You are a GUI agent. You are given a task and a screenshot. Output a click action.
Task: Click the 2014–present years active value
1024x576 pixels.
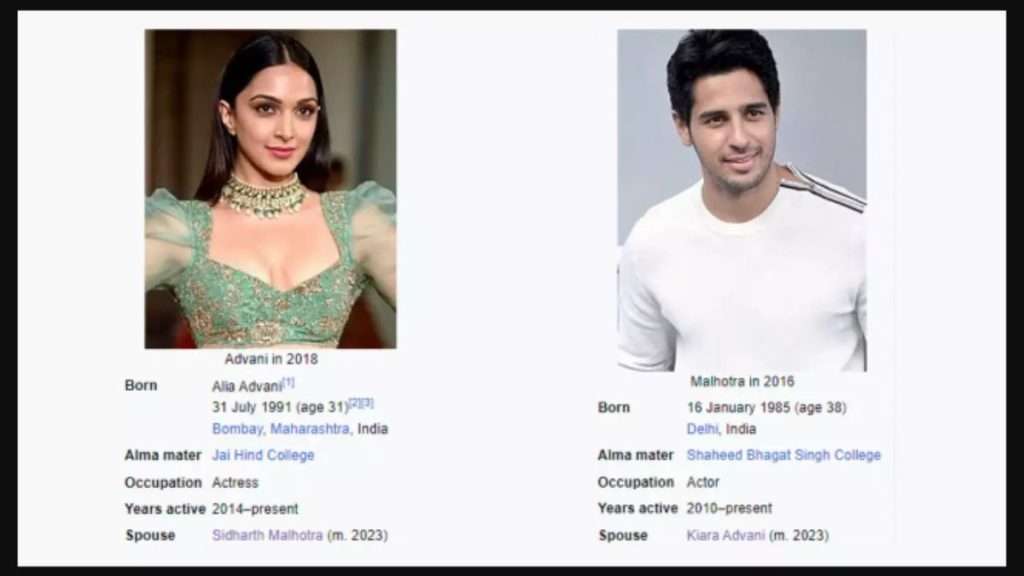(x=255, y=509)
